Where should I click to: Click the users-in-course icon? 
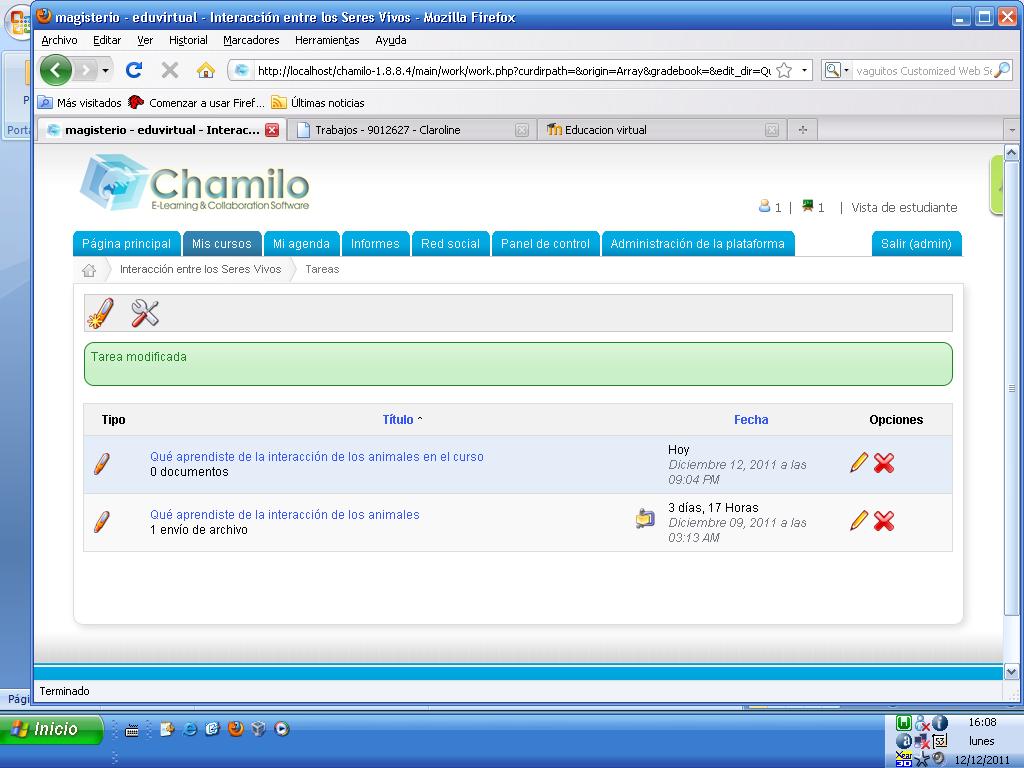pos(808,206)
